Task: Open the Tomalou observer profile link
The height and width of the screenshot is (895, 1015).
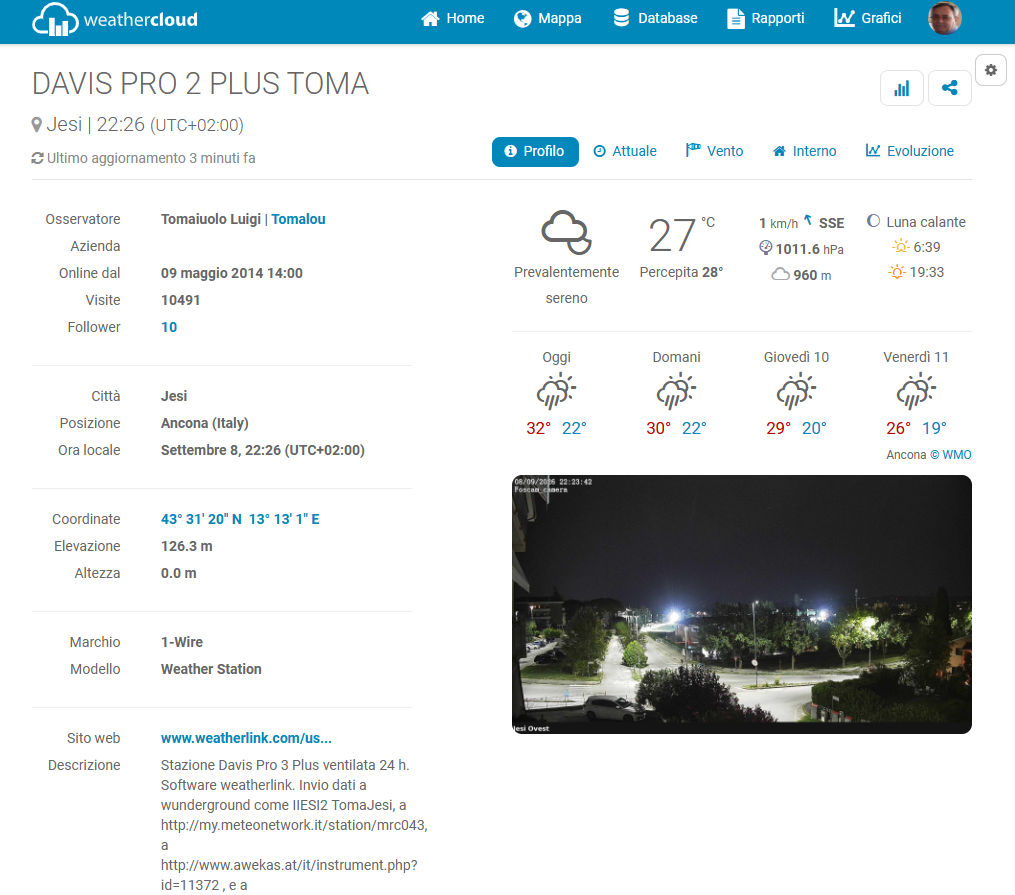Action: click(298, 219)
